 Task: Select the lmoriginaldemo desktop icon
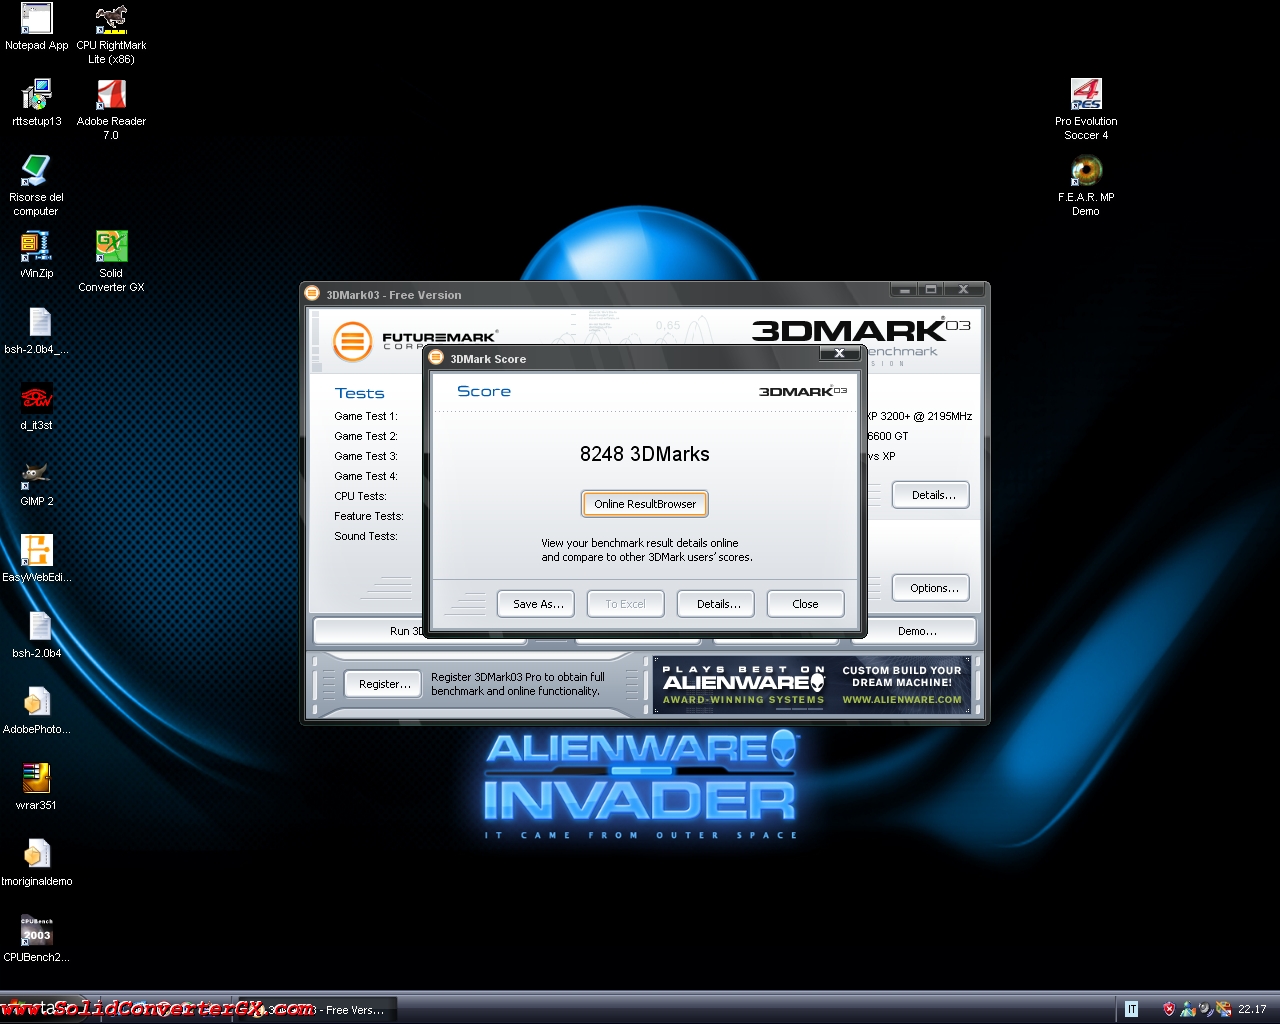tap(36, 863)
